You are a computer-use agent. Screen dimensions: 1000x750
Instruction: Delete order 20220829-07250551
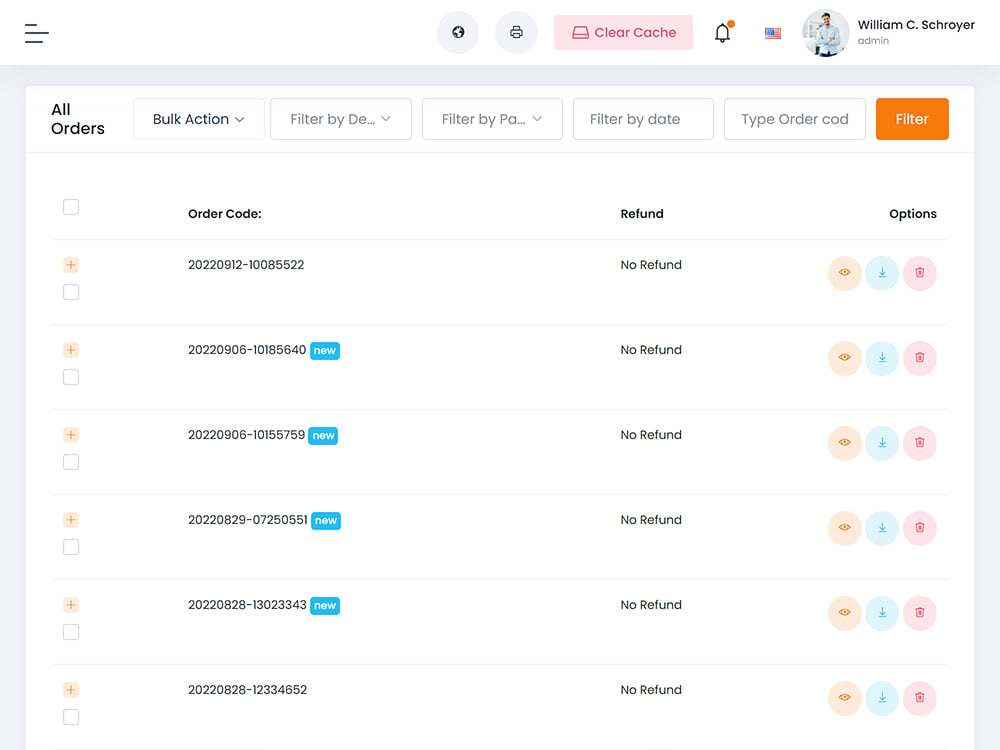coord(919,528)
